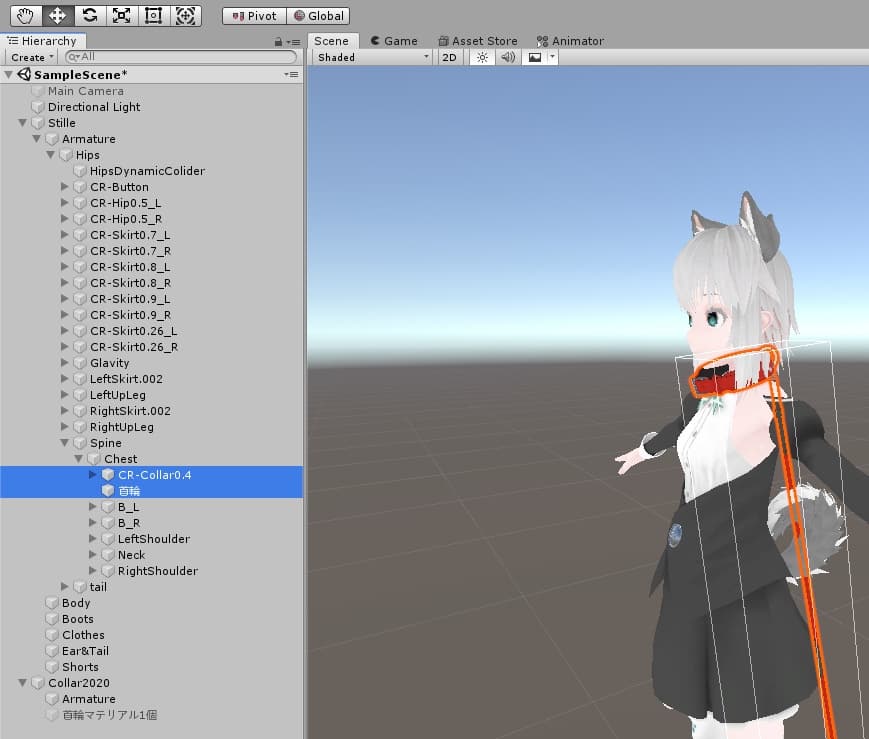This screenshot has width=869, height=739.
Task: Select the Glavity object
Action: click(x=110, y=363)
